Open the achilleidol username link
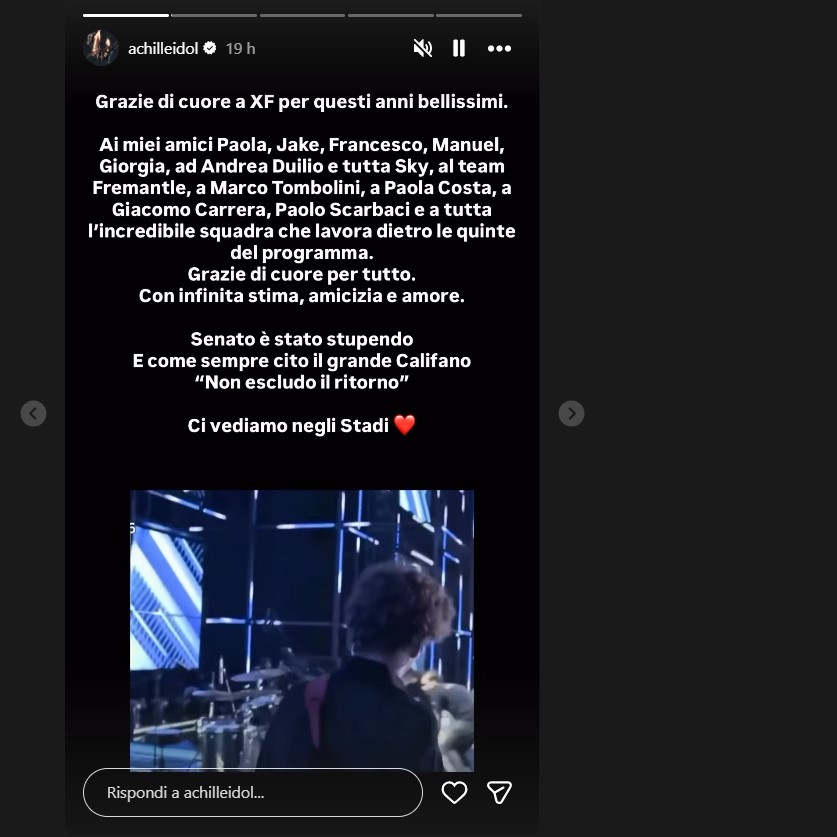Screen dimensions: 837x837 (163, 49)
